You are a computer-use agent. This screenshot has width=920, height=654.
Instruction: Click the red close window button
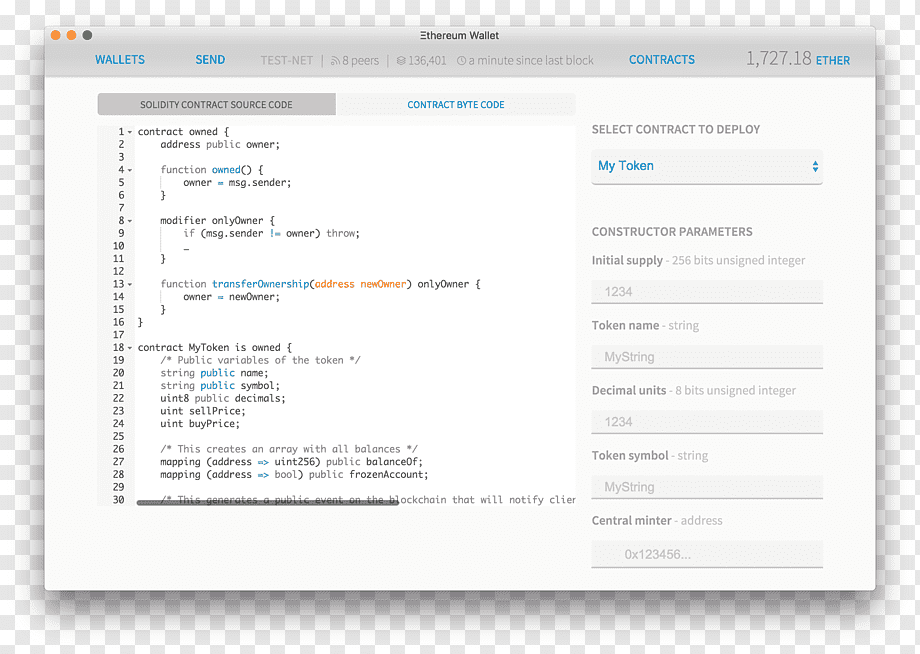(56, 35)
